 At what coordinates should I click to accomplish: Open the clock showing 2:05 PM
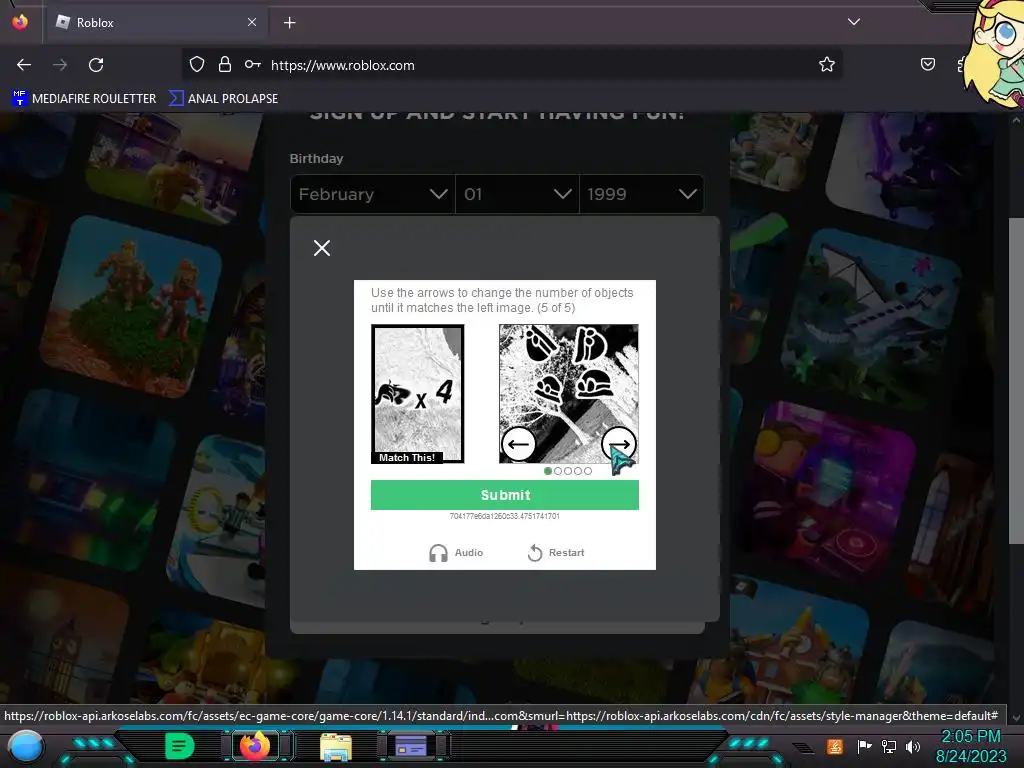click(x=970, y=737)
